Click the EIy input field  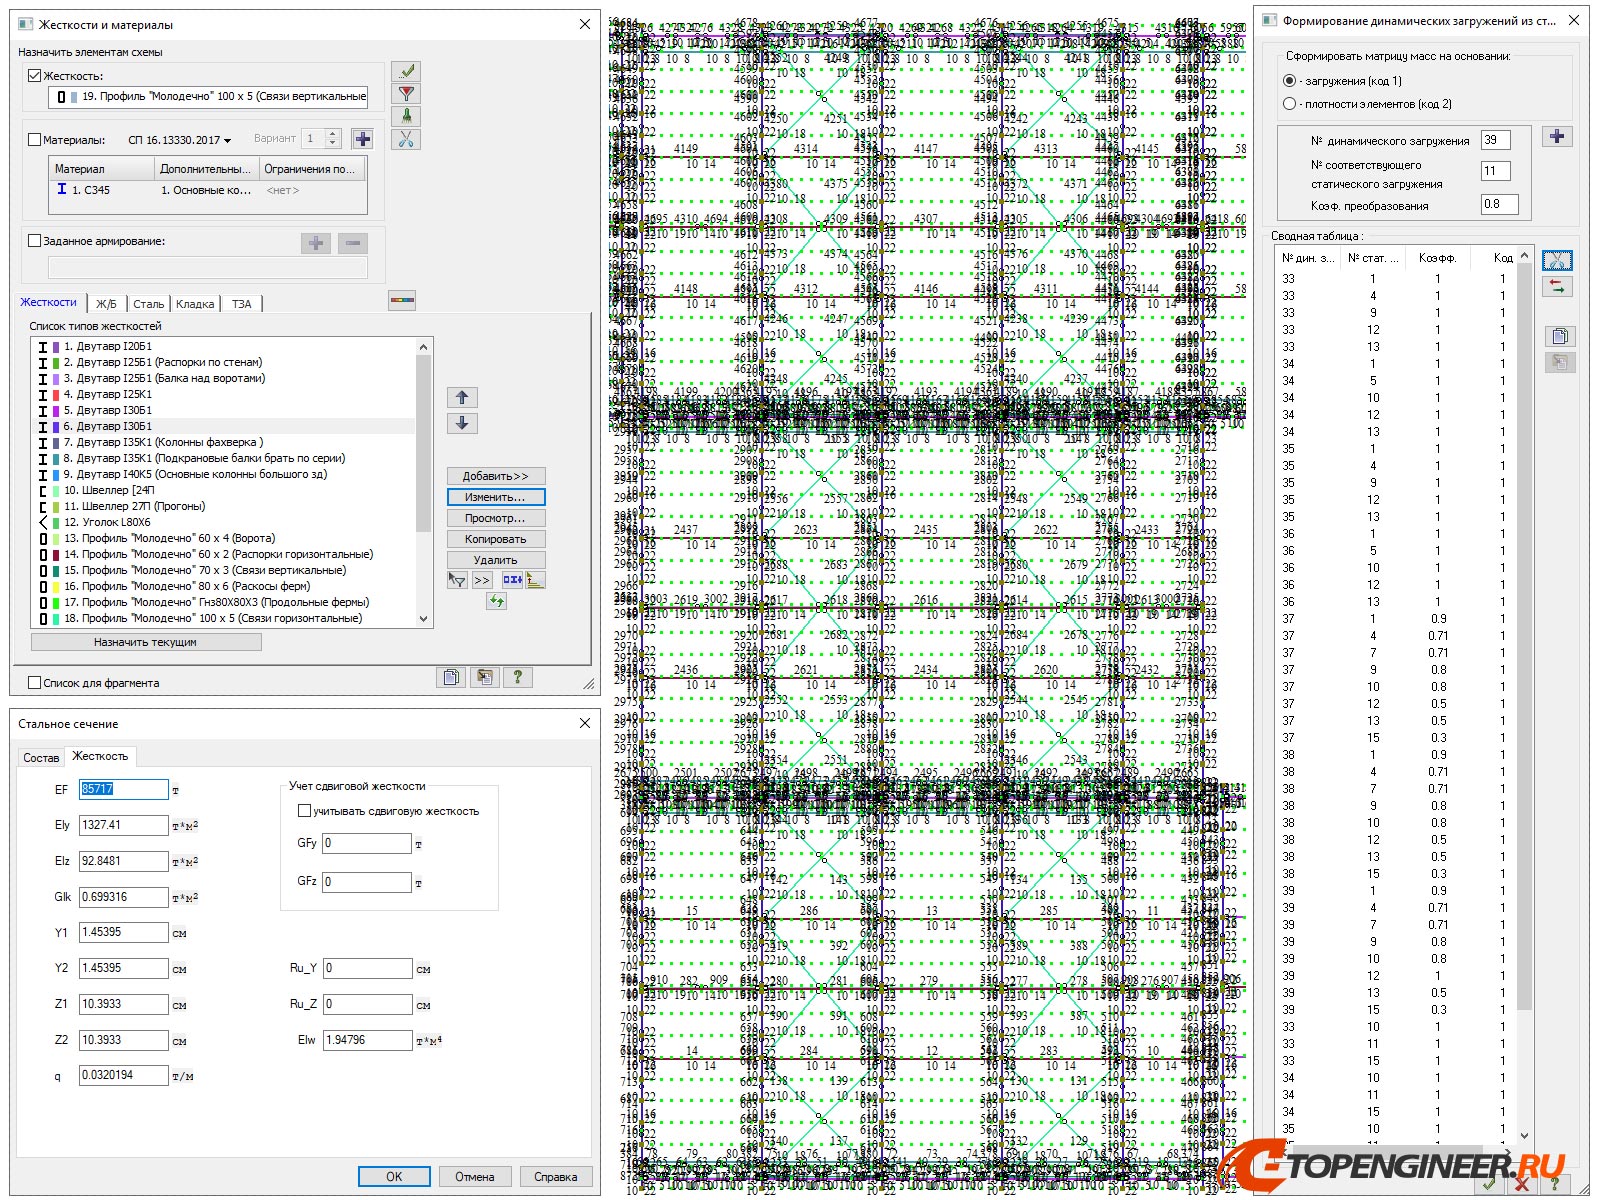[x=123, y=825]
